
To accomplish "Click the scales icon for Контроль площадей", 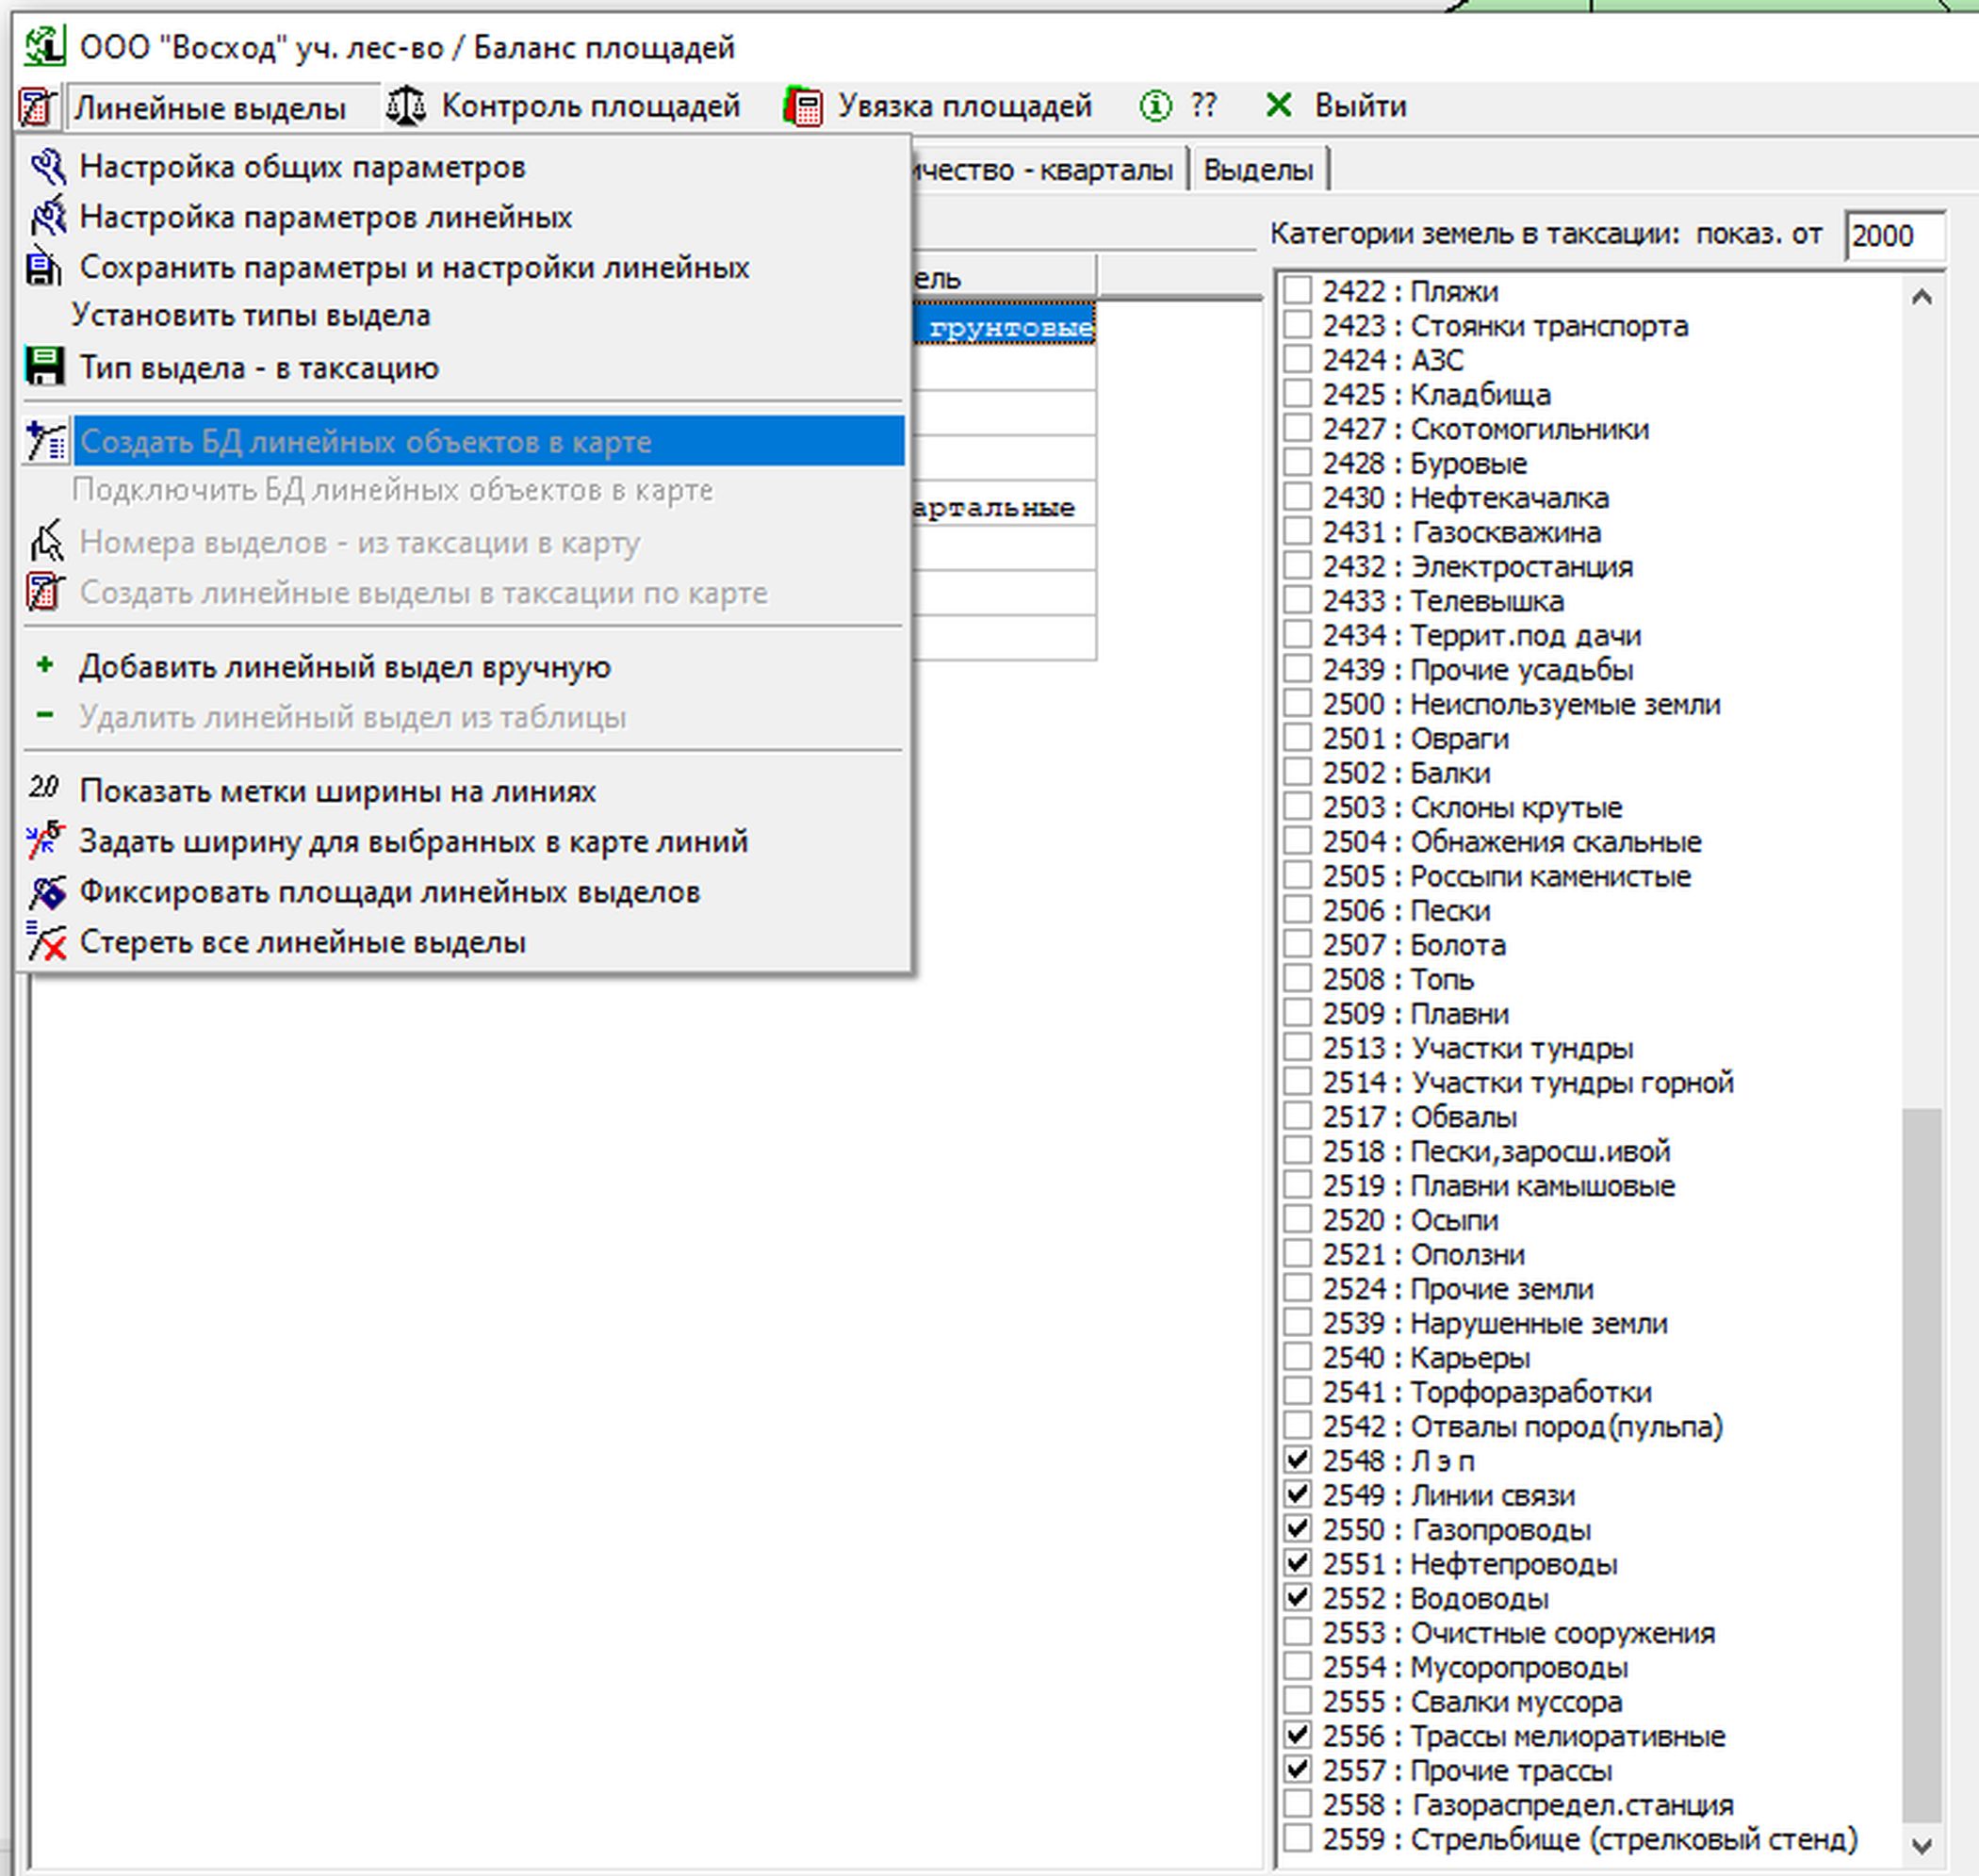I will tap(405, 106).
